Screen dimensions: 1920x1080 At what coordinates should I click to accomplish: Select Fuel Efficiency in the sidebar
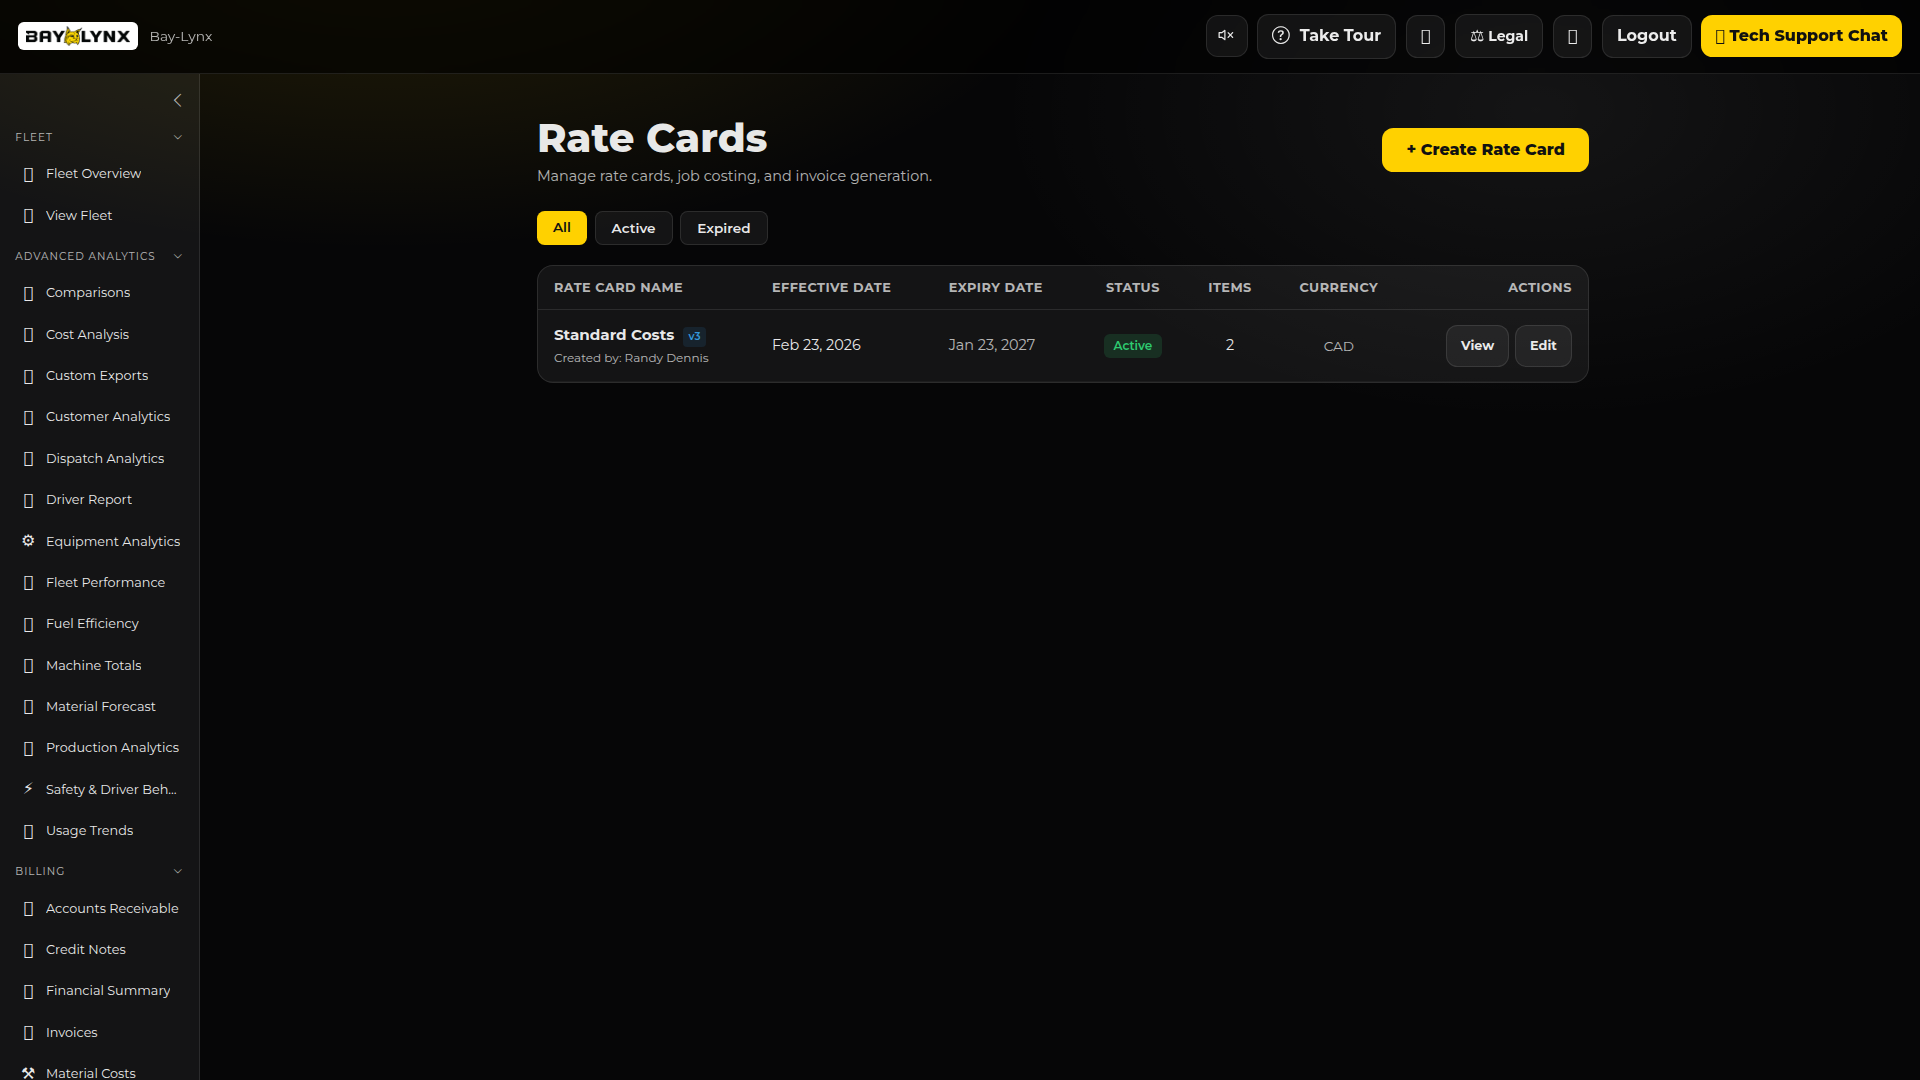(x=92, y=623)
